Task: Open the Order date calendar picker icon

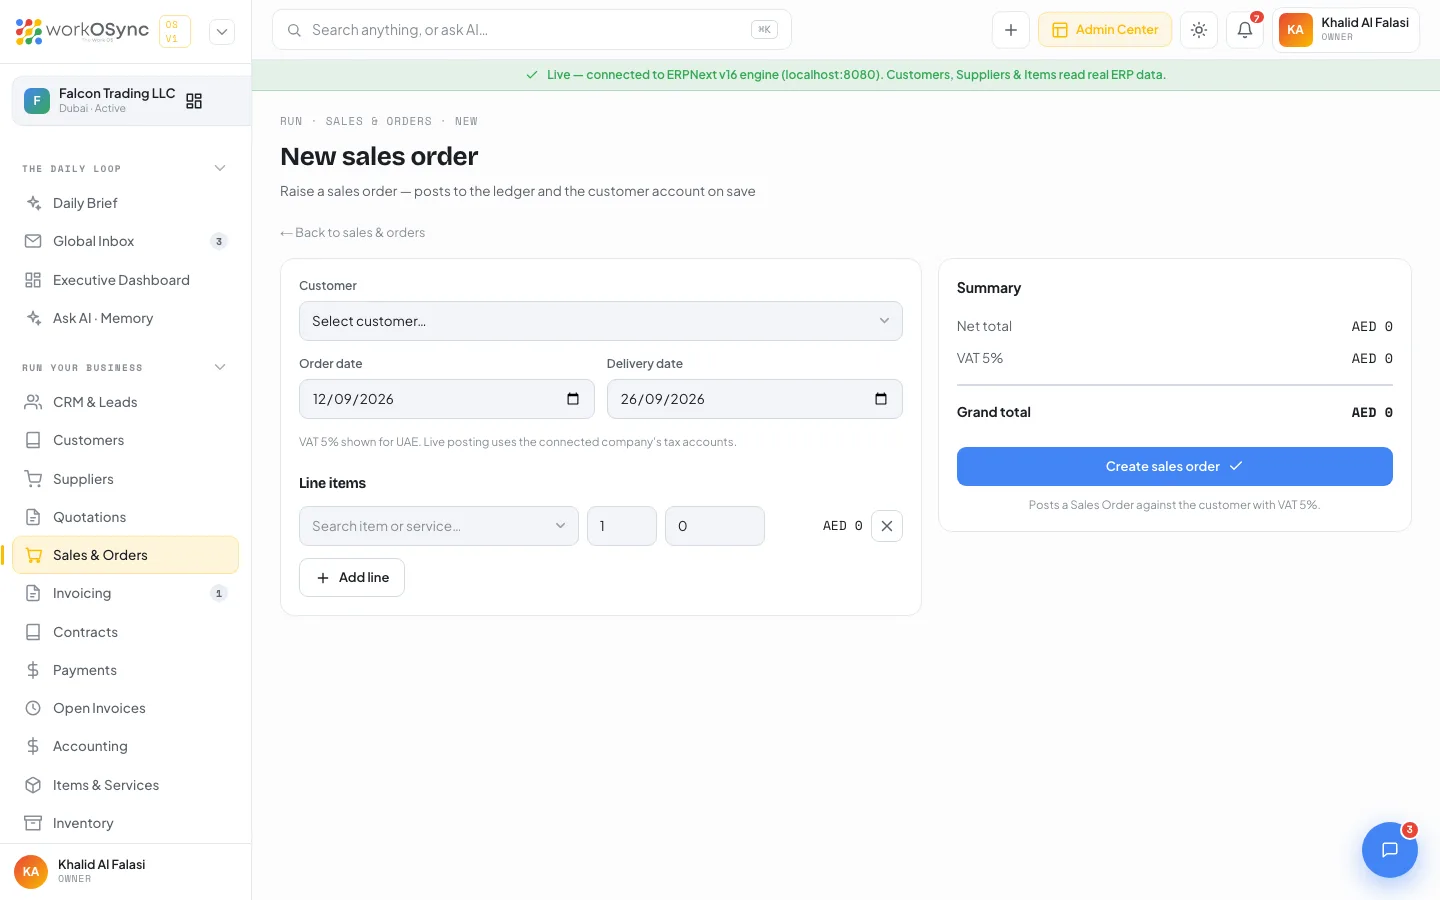Action: (x=573, y=399)
